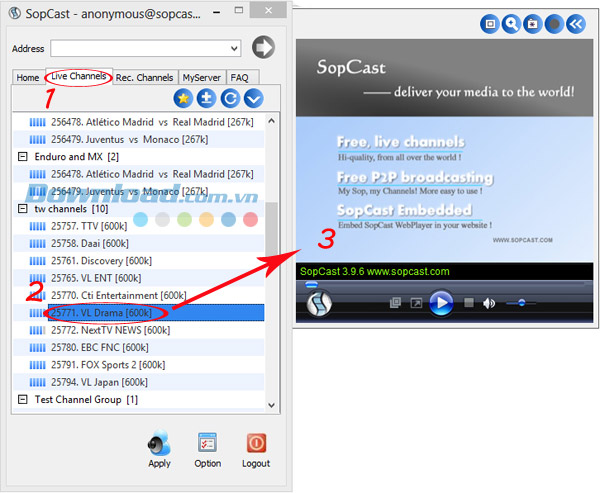Select channel 25780. EBC FNC [600k]

pos(99,348)
